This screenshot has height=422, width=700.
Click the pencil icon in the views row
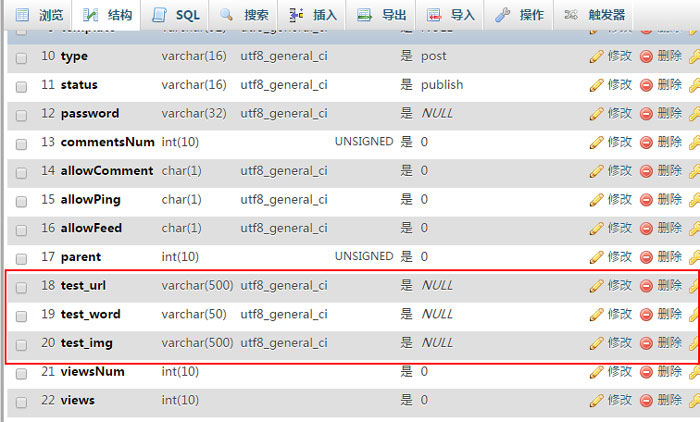pyautogui.click(x=597, y=401)
